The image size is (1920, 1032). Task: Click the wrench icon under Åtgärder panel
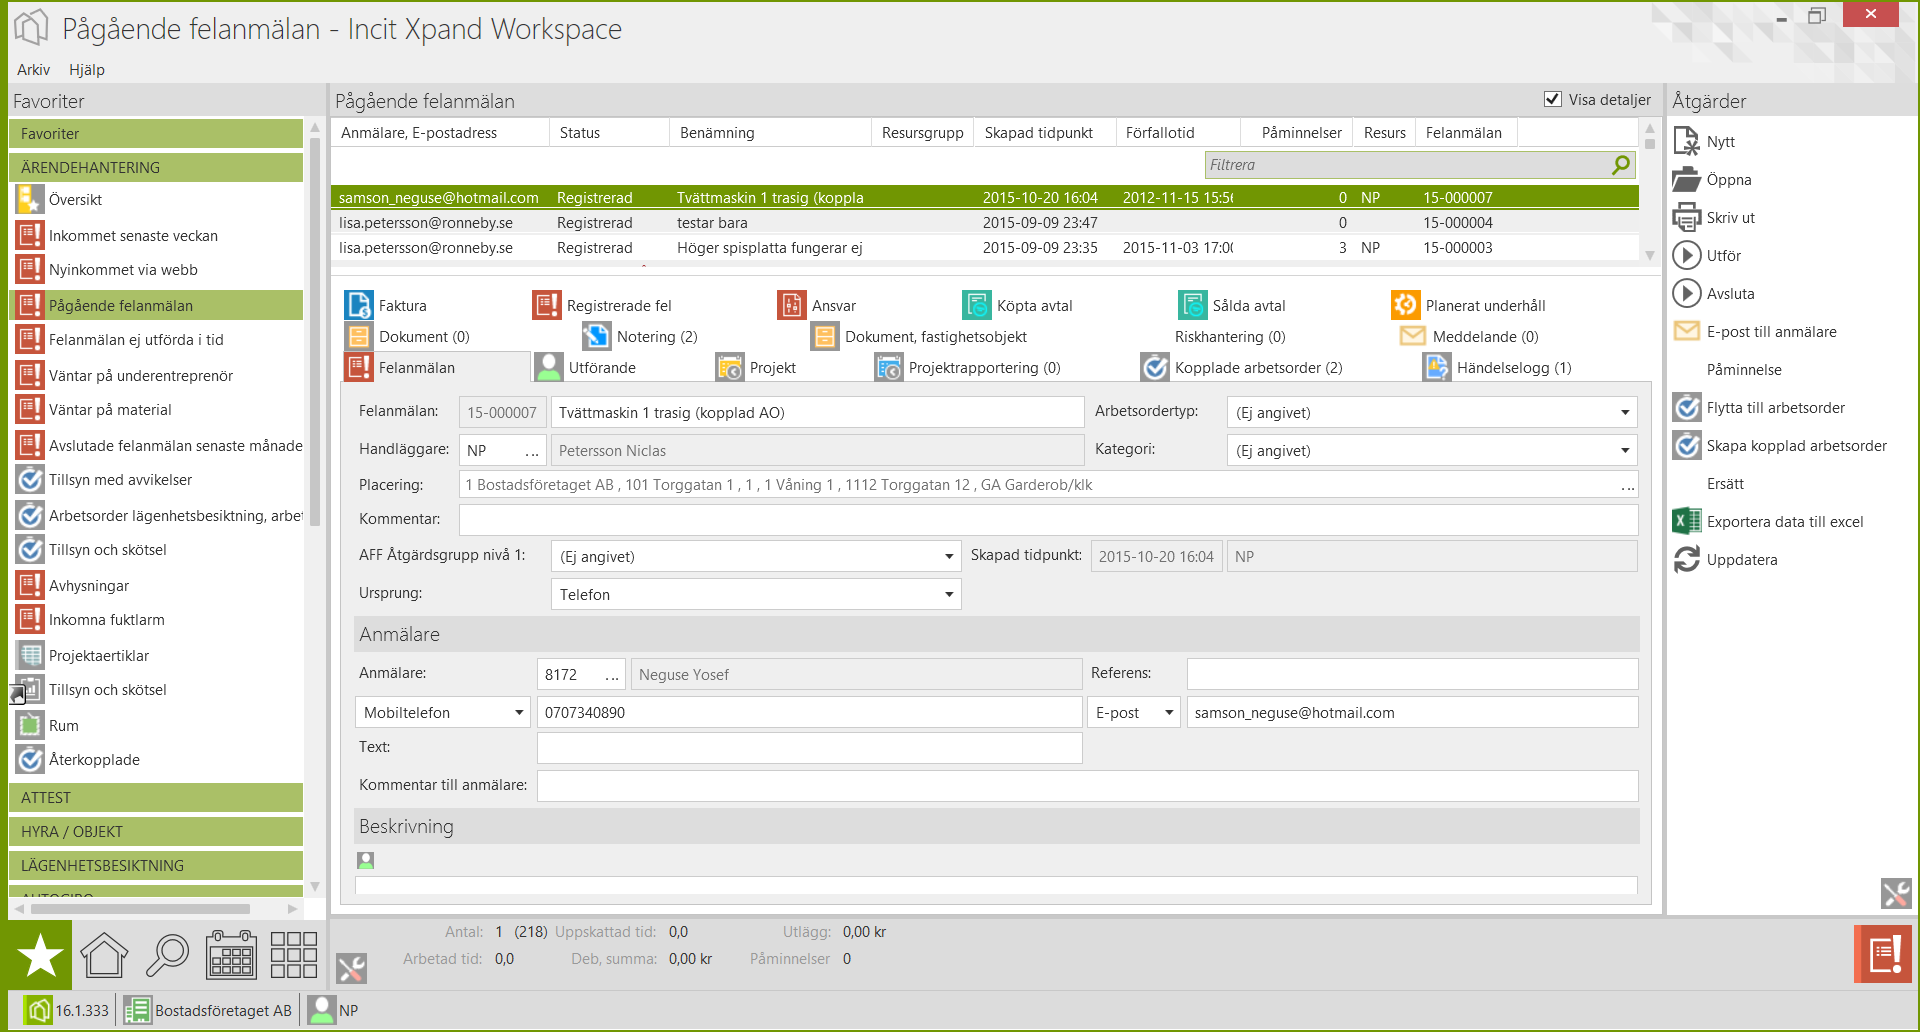click(x=1895, y=893)
